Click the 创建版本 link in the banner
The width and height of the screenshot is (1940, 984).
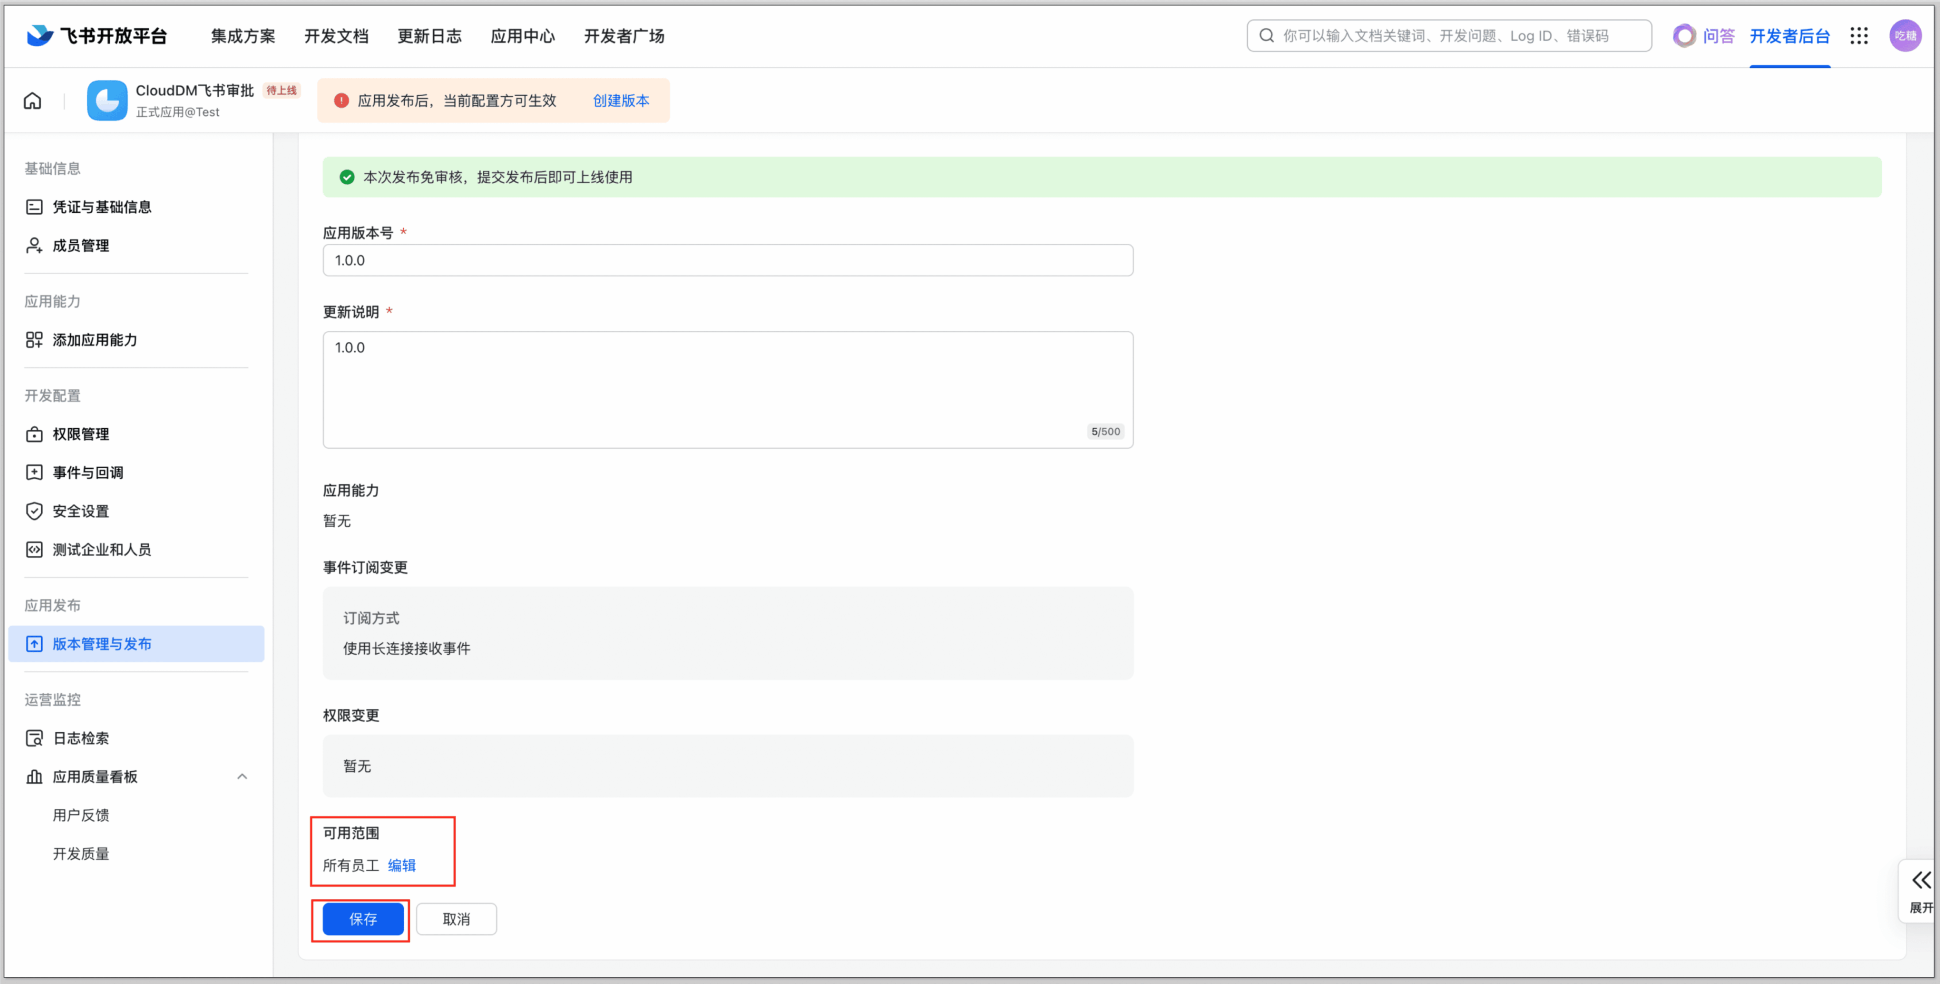[621, 101]
